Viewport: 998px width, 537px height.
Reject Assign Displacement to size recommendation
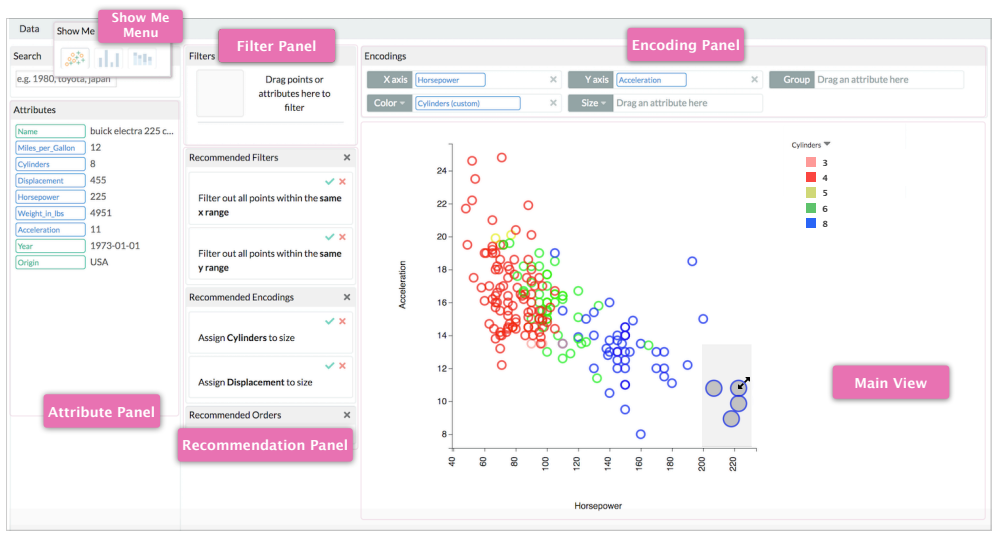[x=342, y=366]
